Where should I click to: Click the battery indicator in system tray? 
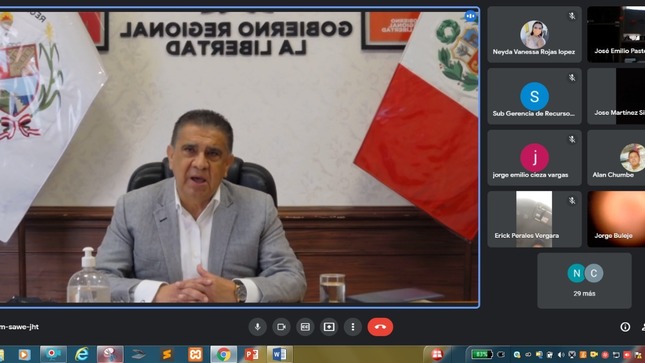pyautogui.click(x=481, y=354)
